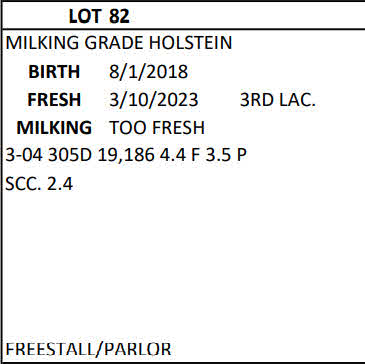The image size is (365, 364).
Task: Select the 19,186 milk production figure
Action: click(126, 156)
